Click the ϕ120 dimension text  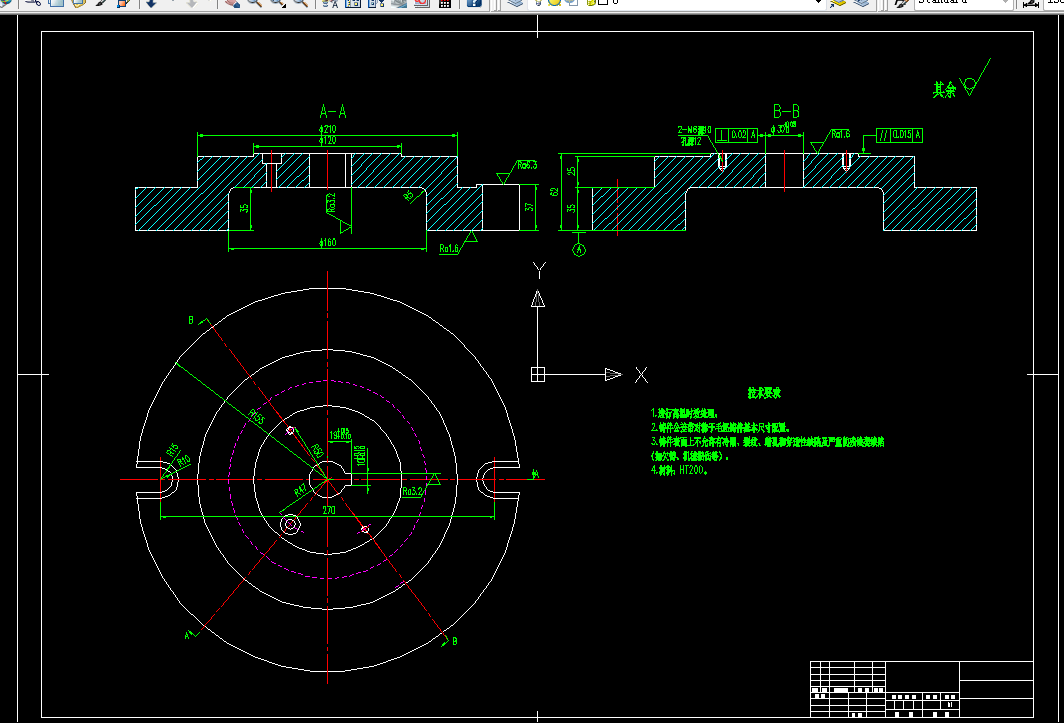coord(327,141)
